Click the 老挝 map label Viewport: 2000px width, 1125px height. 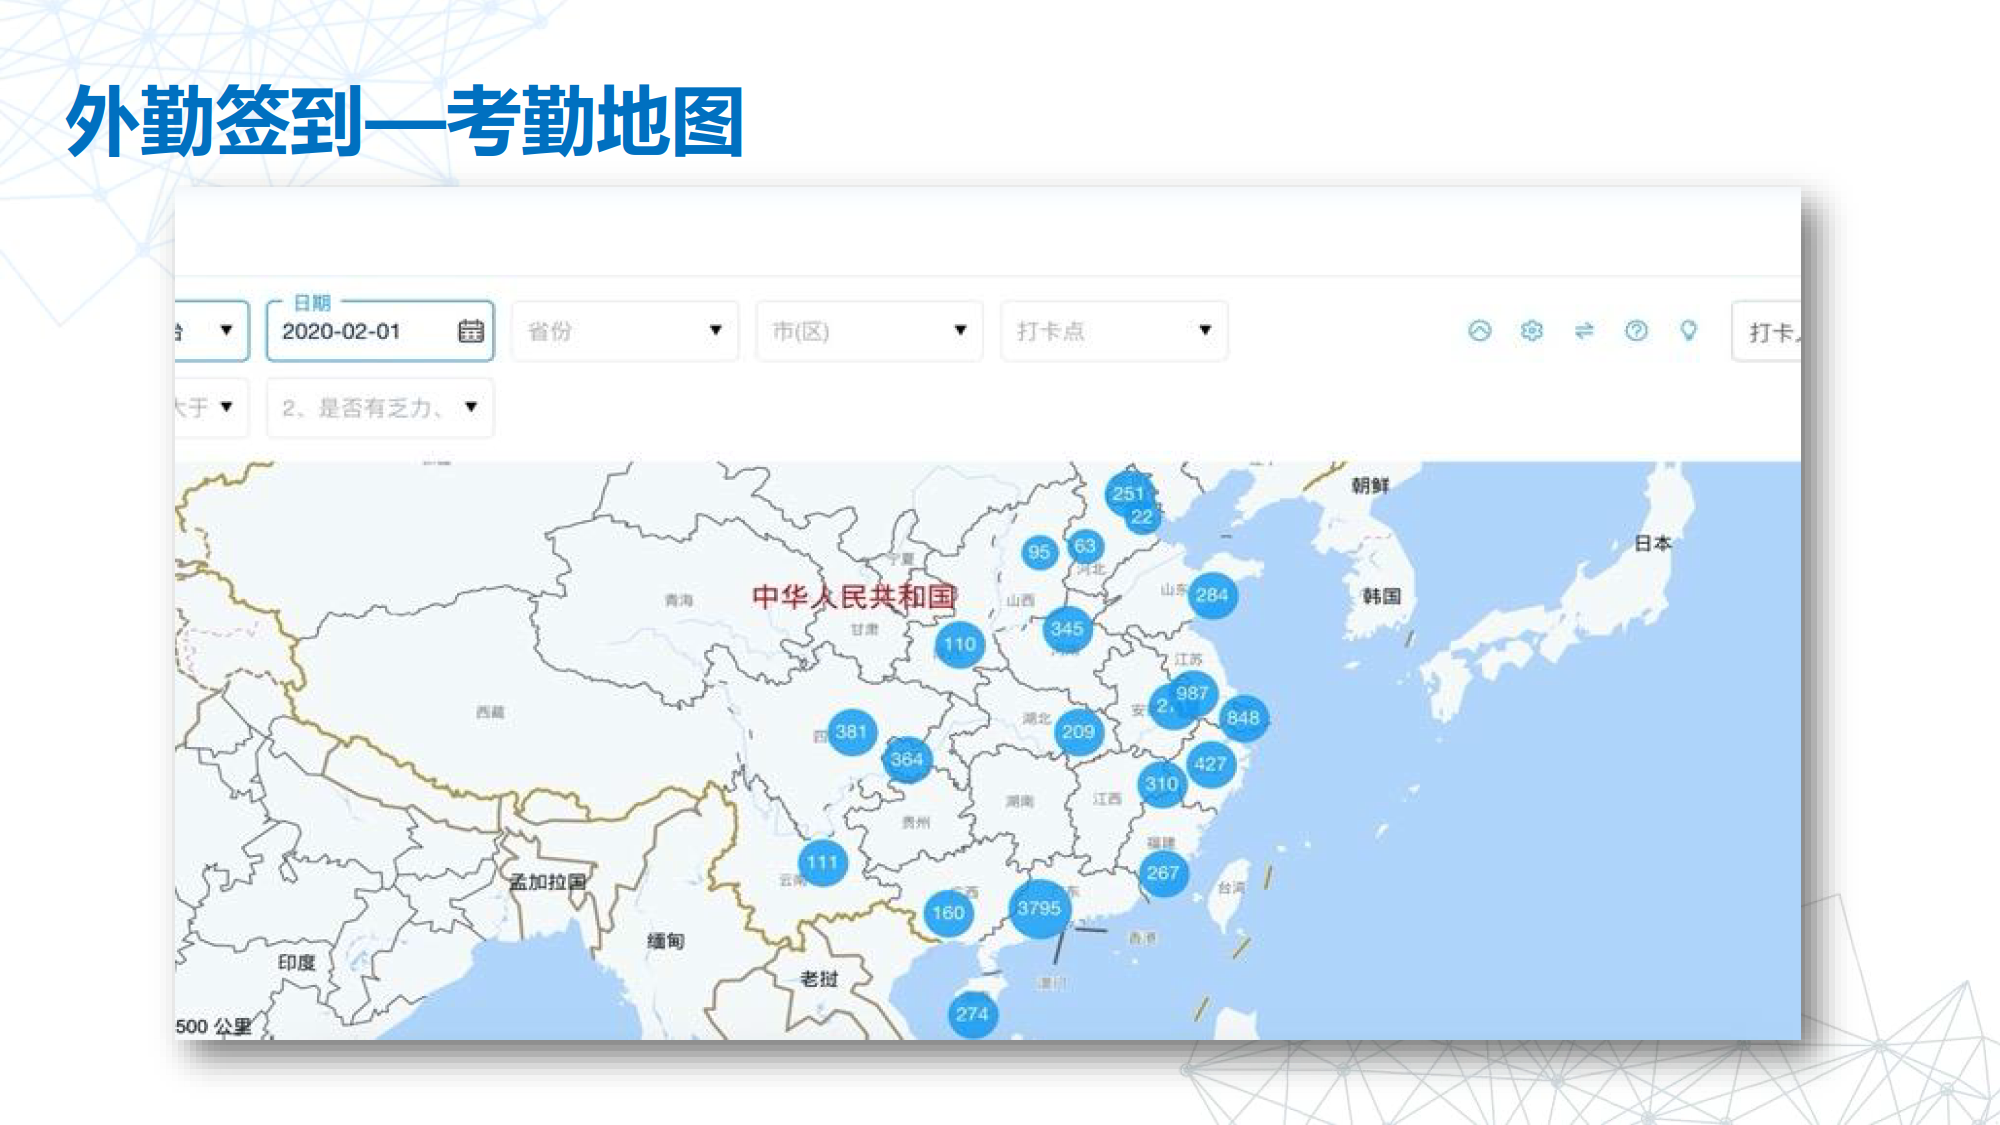coord(819,979)
